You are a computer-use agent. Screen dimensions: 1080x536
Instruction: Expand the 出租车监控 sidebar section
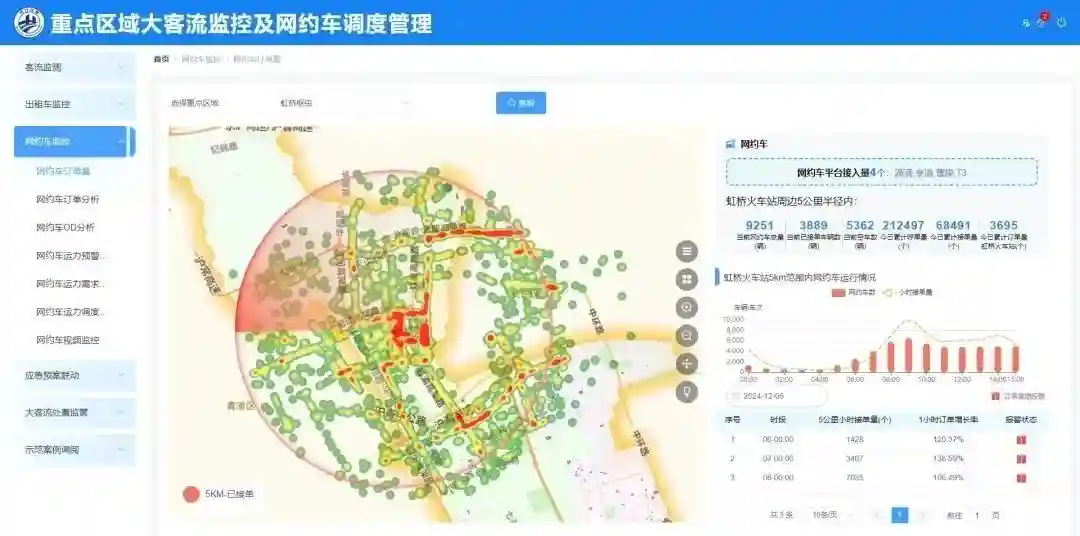[x=74, y=104]
